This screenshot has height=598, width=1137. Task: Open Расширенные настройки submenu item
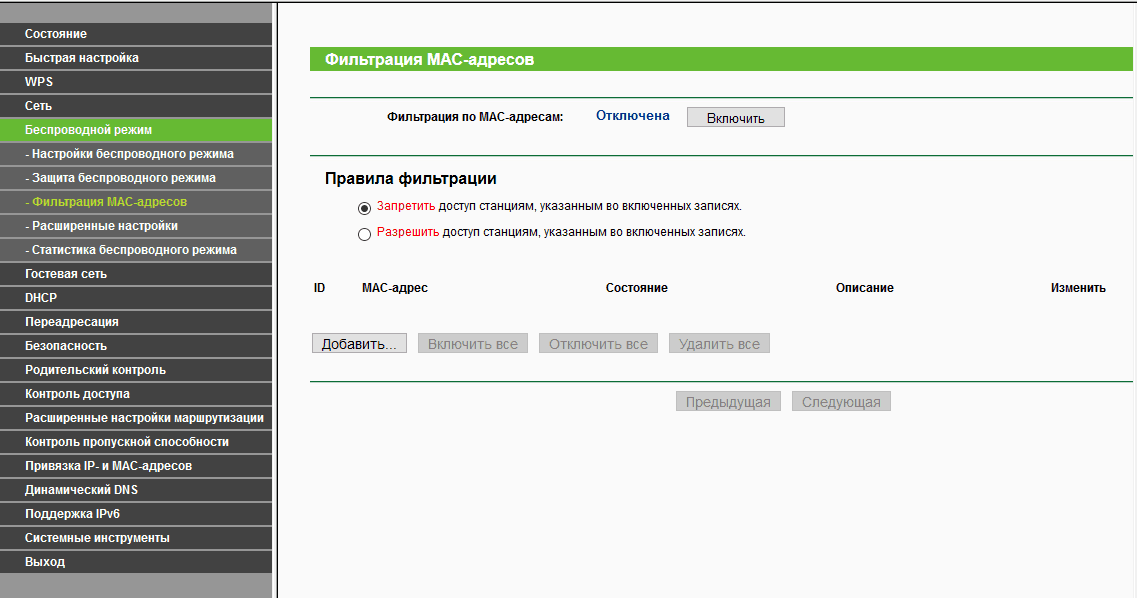click(136, 225)
